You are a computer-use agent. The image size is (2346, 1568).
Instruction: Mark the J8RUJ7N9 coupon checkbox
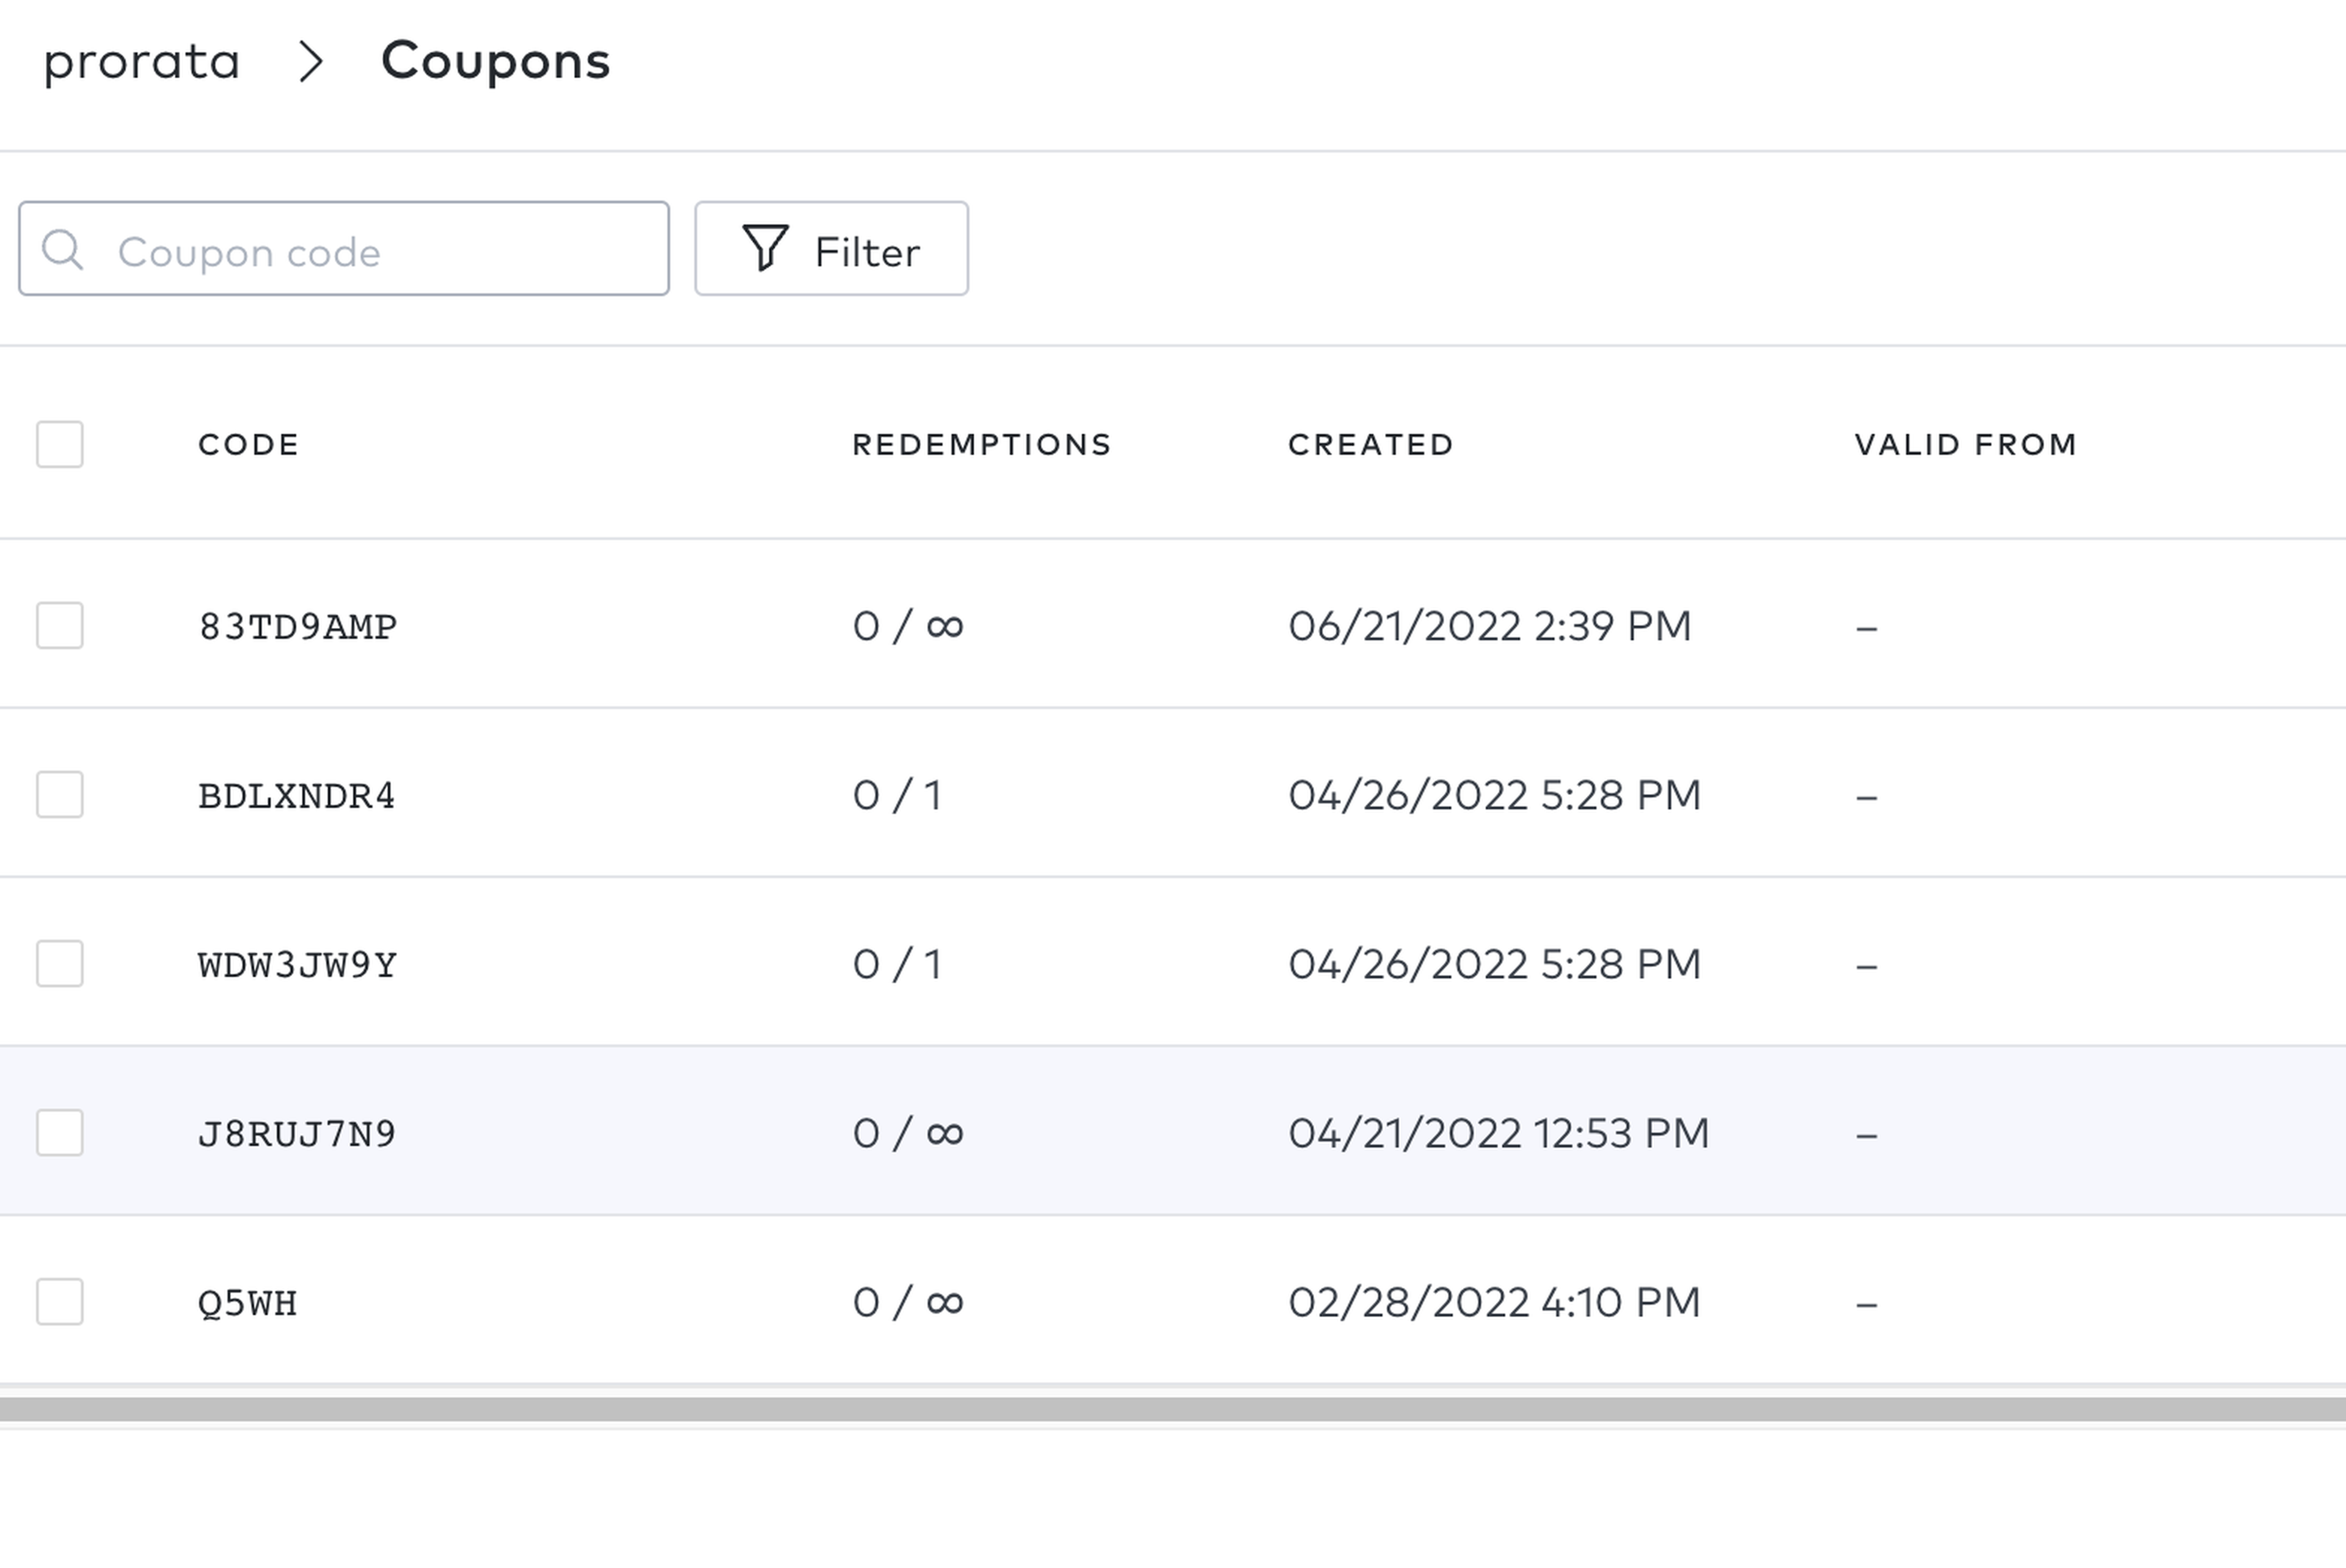pos(60,1133)
